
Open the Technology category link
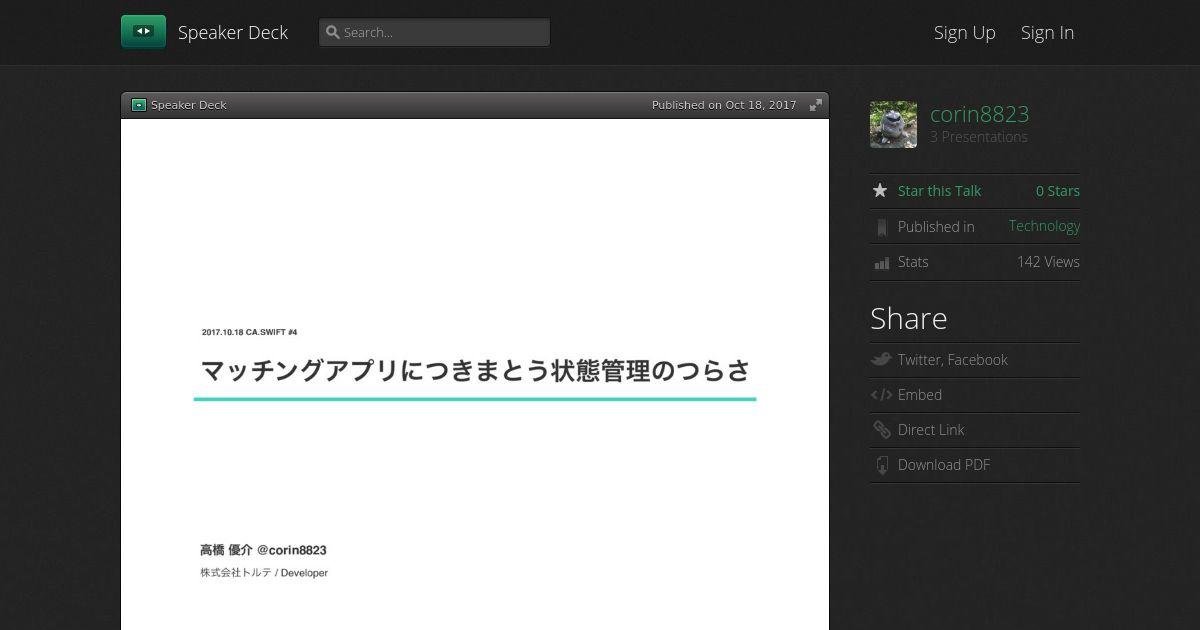coord(1044,226)
